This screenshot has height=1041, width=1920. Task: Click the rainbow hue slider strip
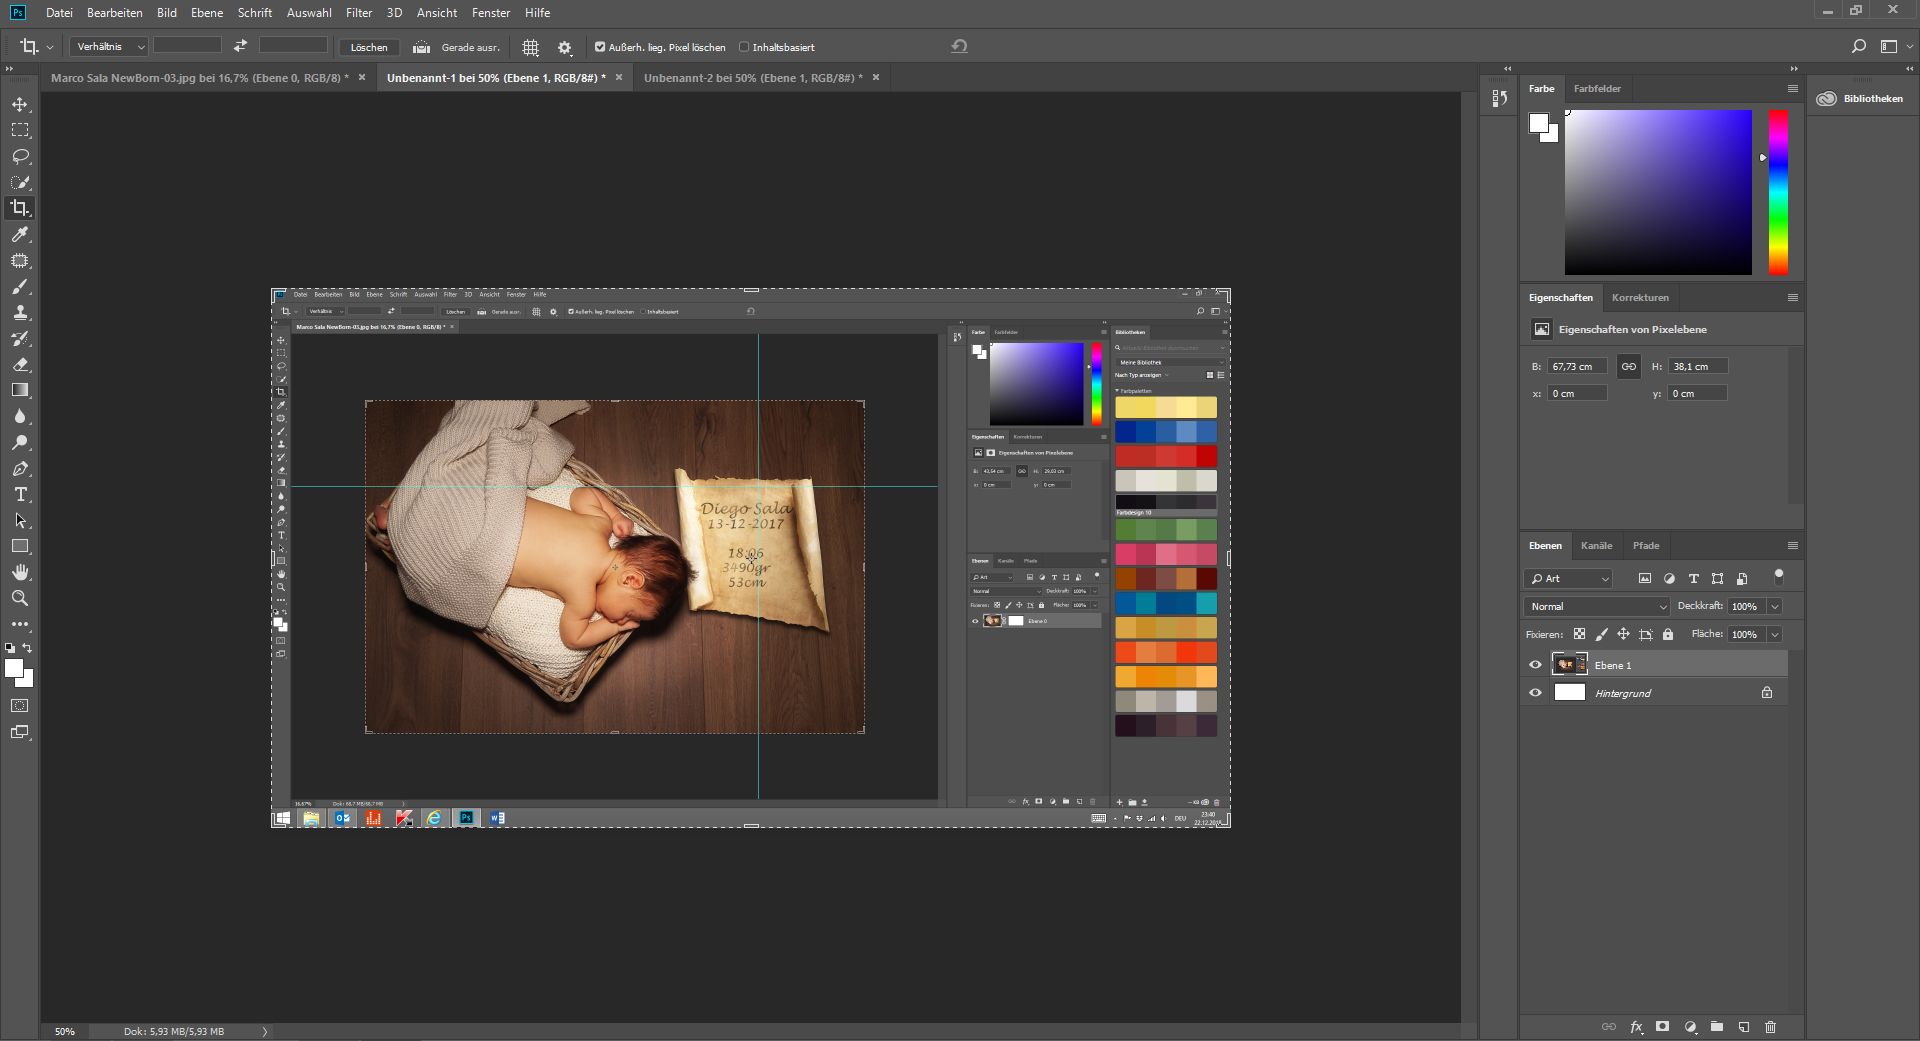tap(1778, 192)
